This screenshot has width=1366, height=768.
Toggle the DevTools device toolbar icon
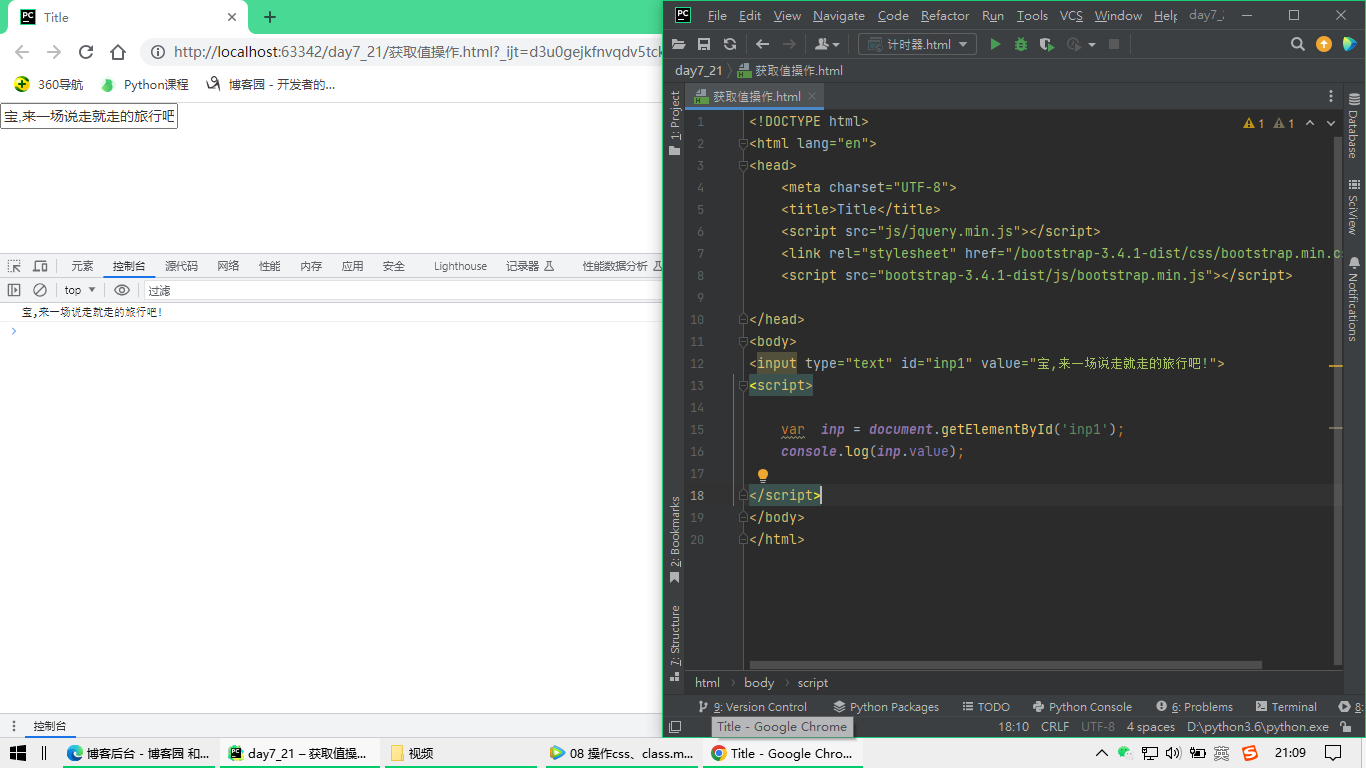pyautogui.click(x=40, y=266)
